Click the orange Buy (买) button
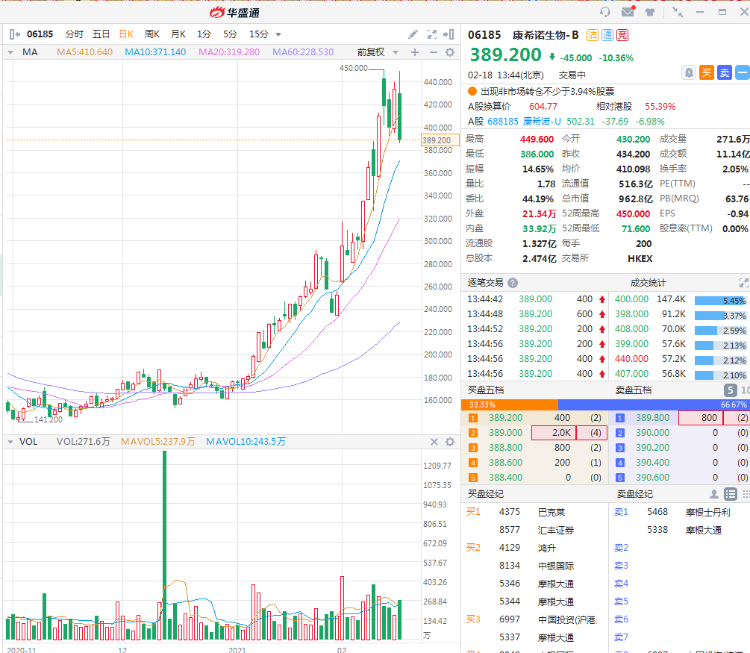The image size is (750, 653). [706, 73]
